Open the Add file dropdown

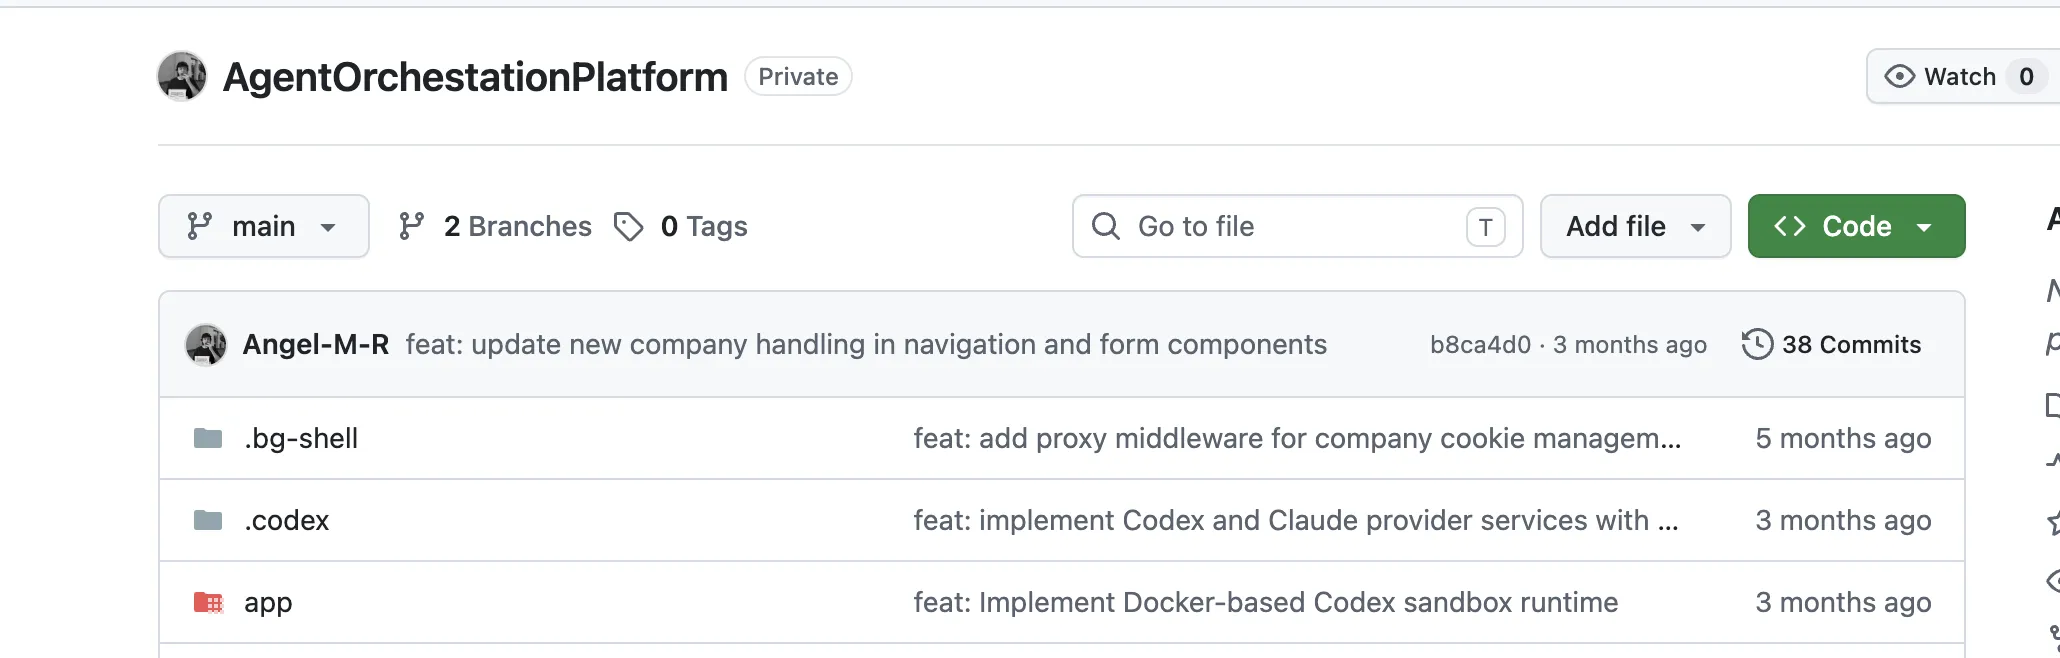click(1635, 226)
